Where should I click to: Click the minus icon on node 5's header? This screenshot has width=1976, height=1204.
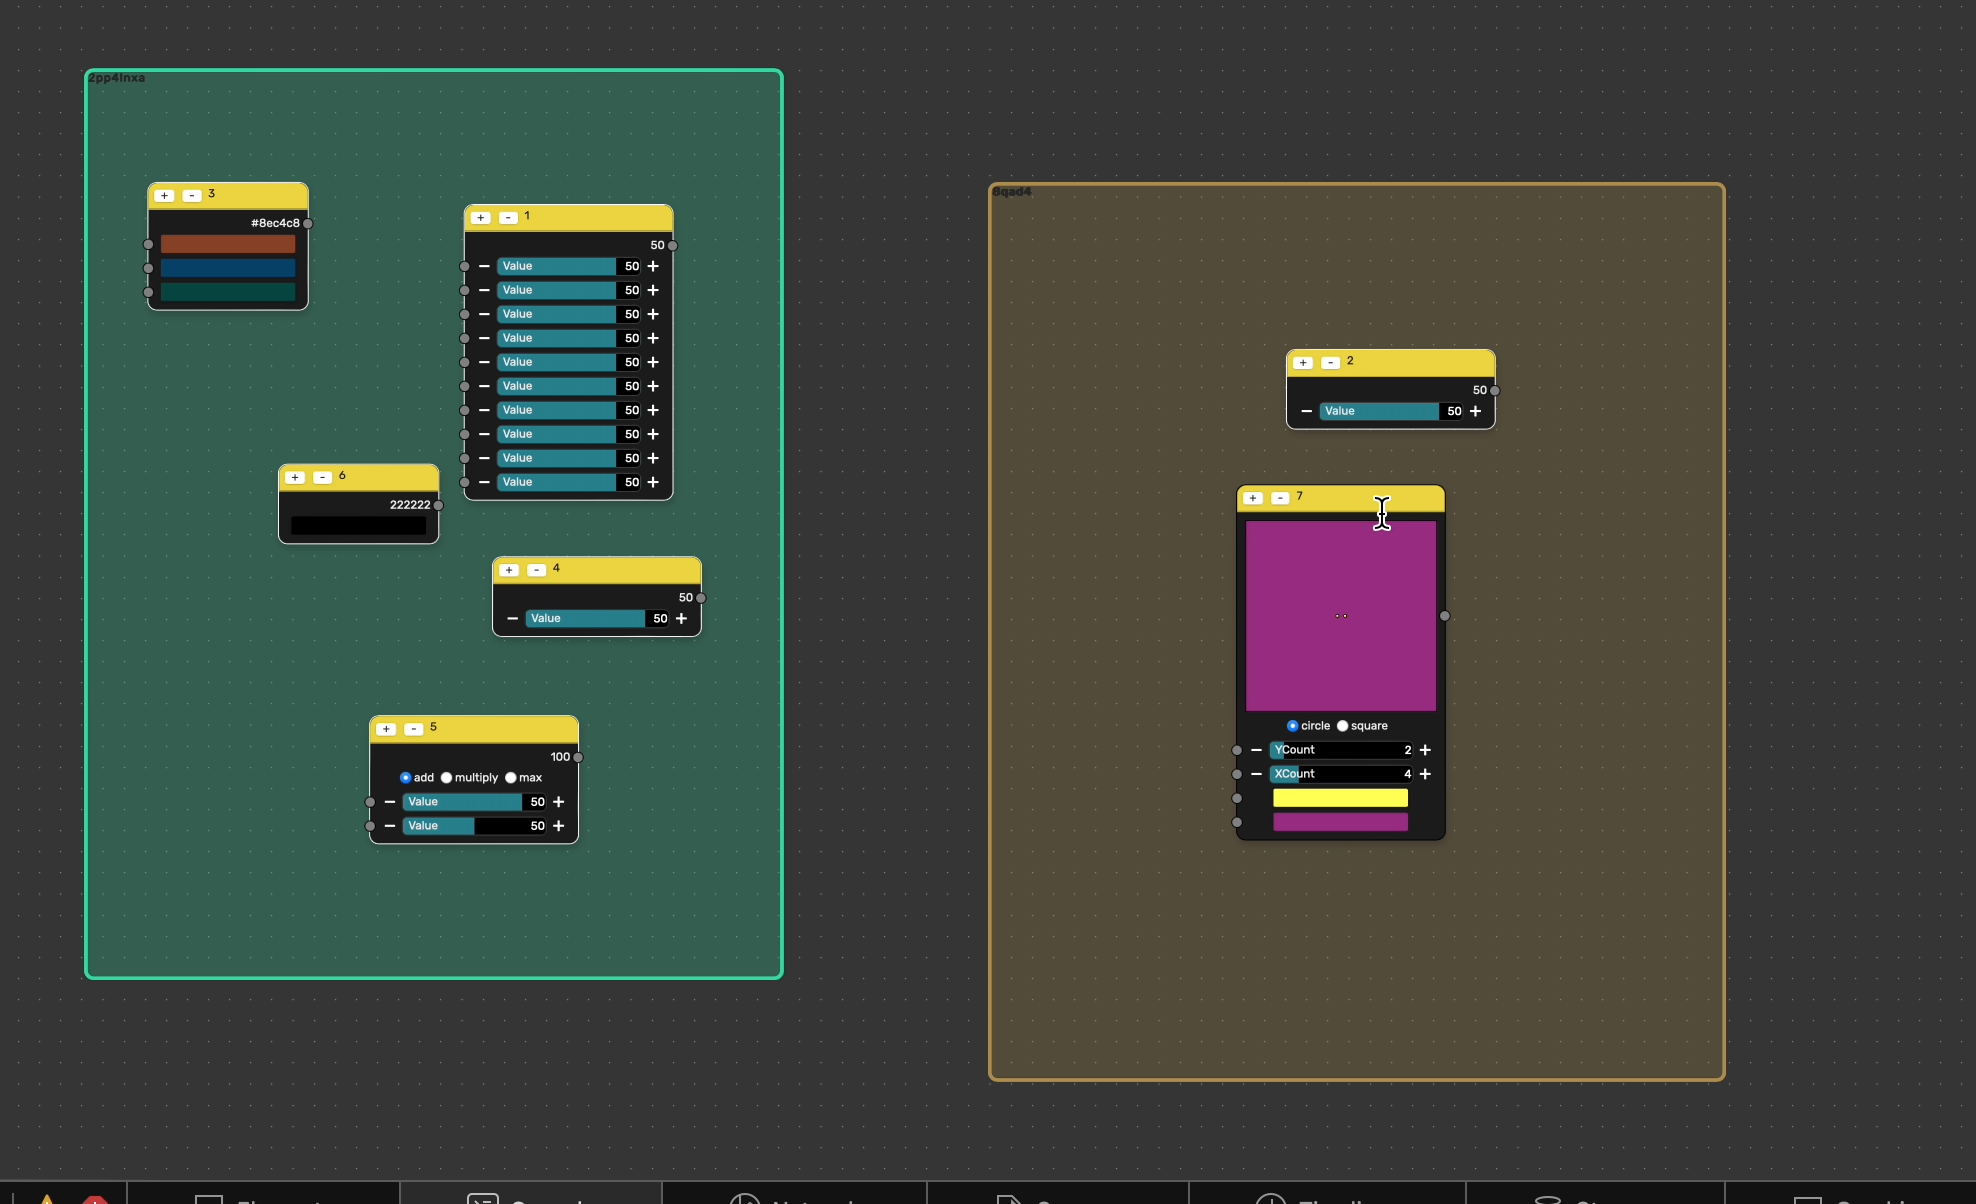pos(413,729)
